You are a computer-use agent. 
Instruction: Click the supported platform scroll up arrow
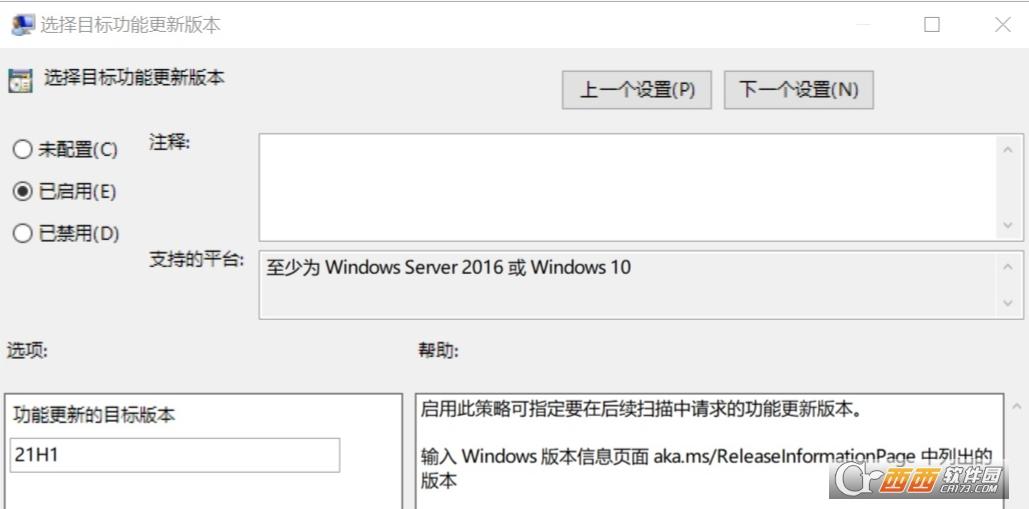click(x=1009, y=266)
